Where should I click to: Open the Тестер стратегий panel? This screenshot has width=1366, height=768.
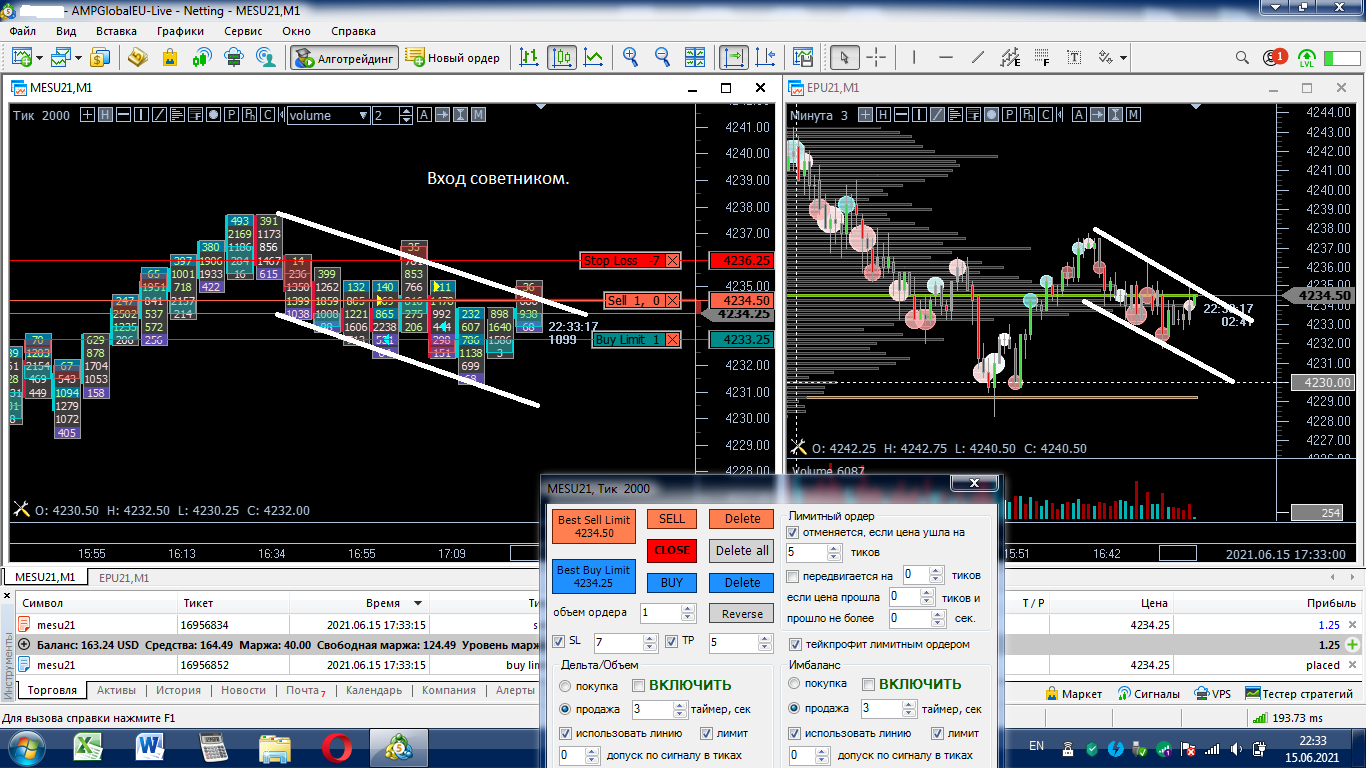click(1299, 693)
